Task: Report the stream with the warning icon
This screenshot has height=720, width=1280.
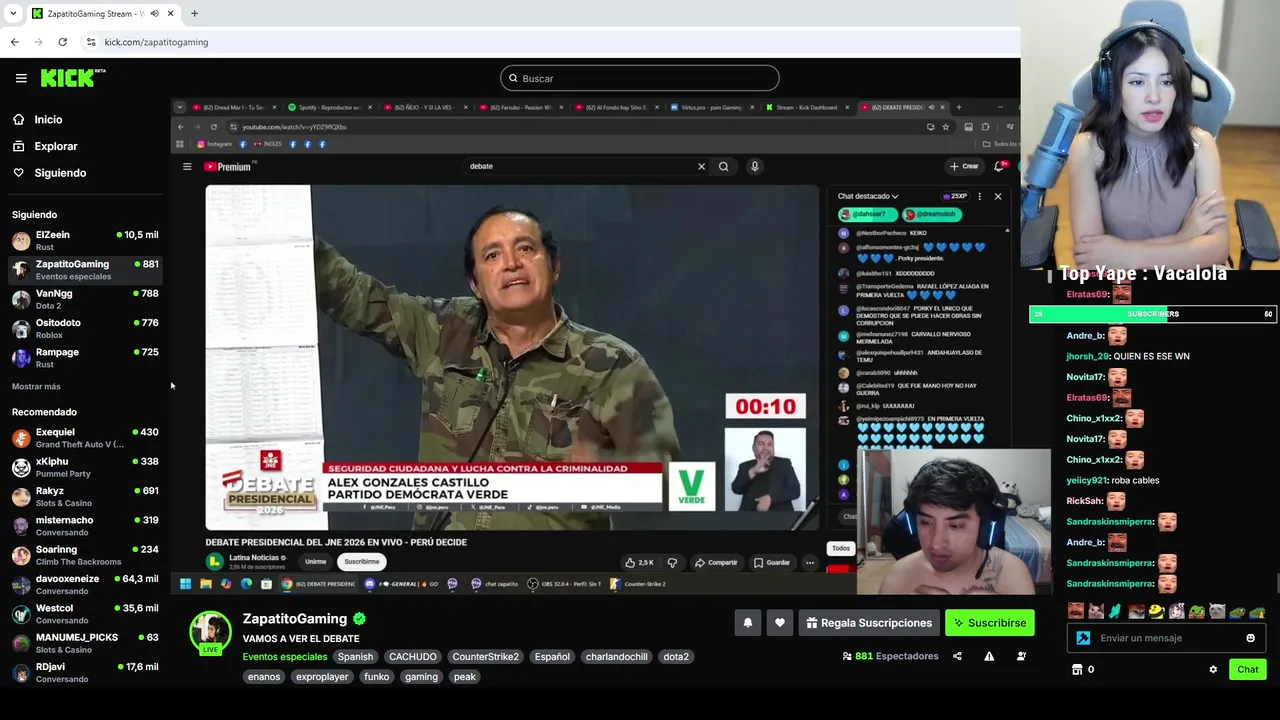Action: 989,656
